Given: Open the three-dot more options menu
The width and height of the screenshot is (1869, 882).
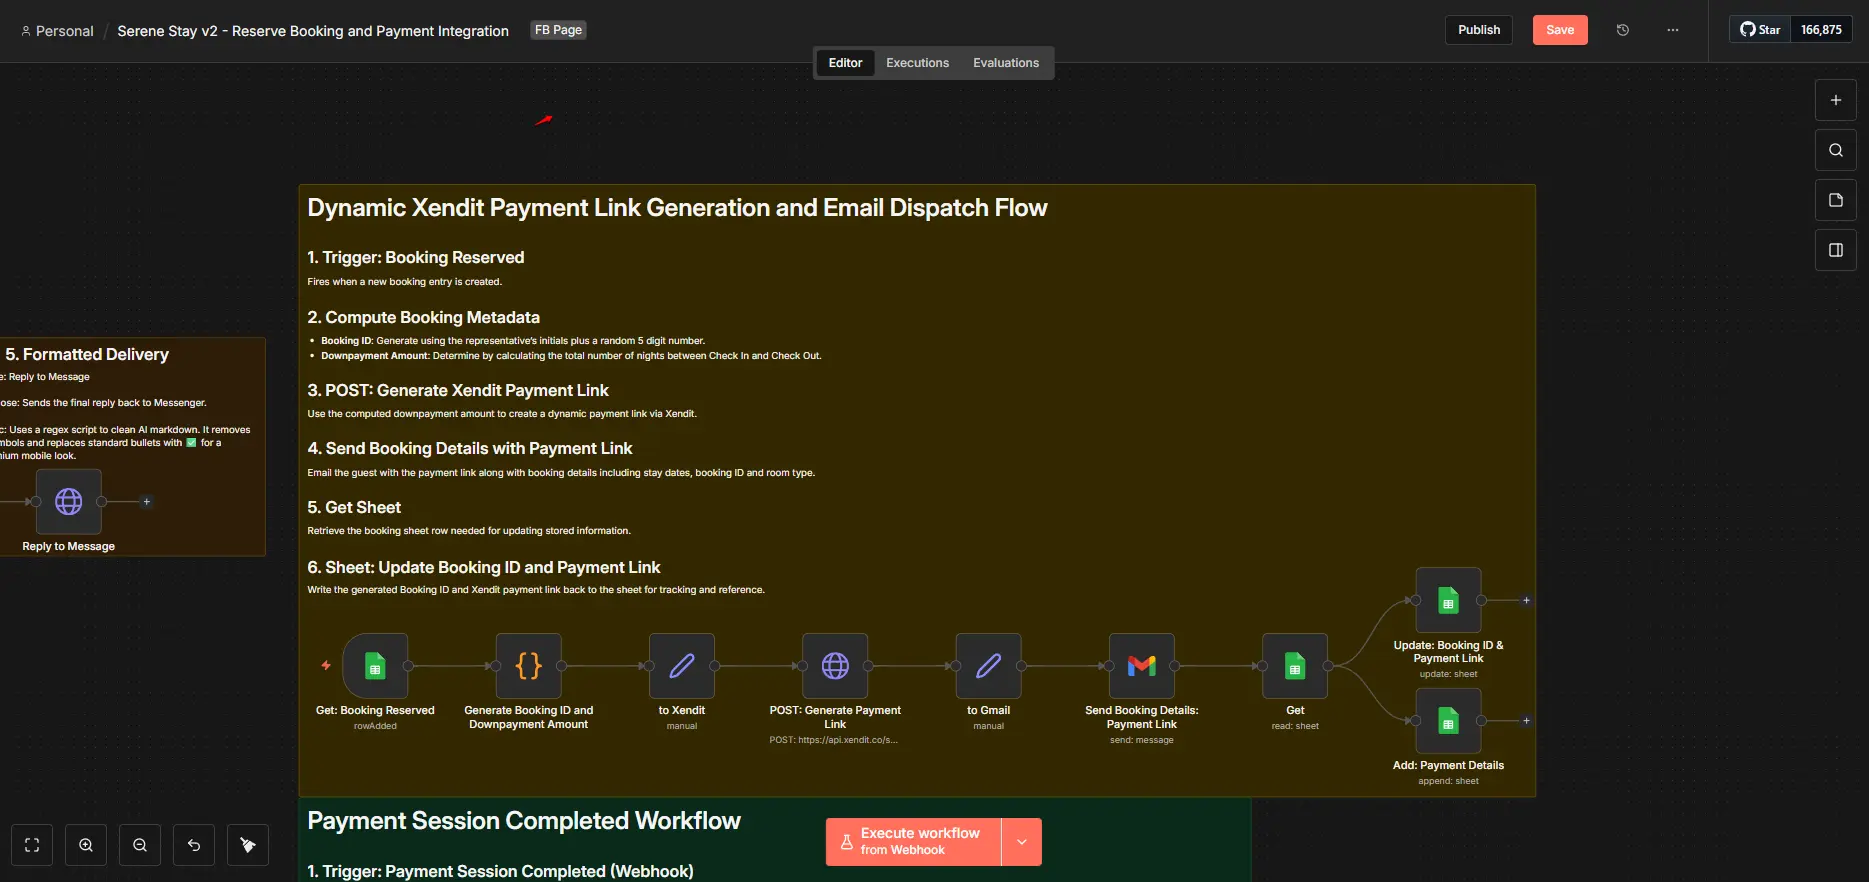Looking at the screenshot, I should 1673,30.
